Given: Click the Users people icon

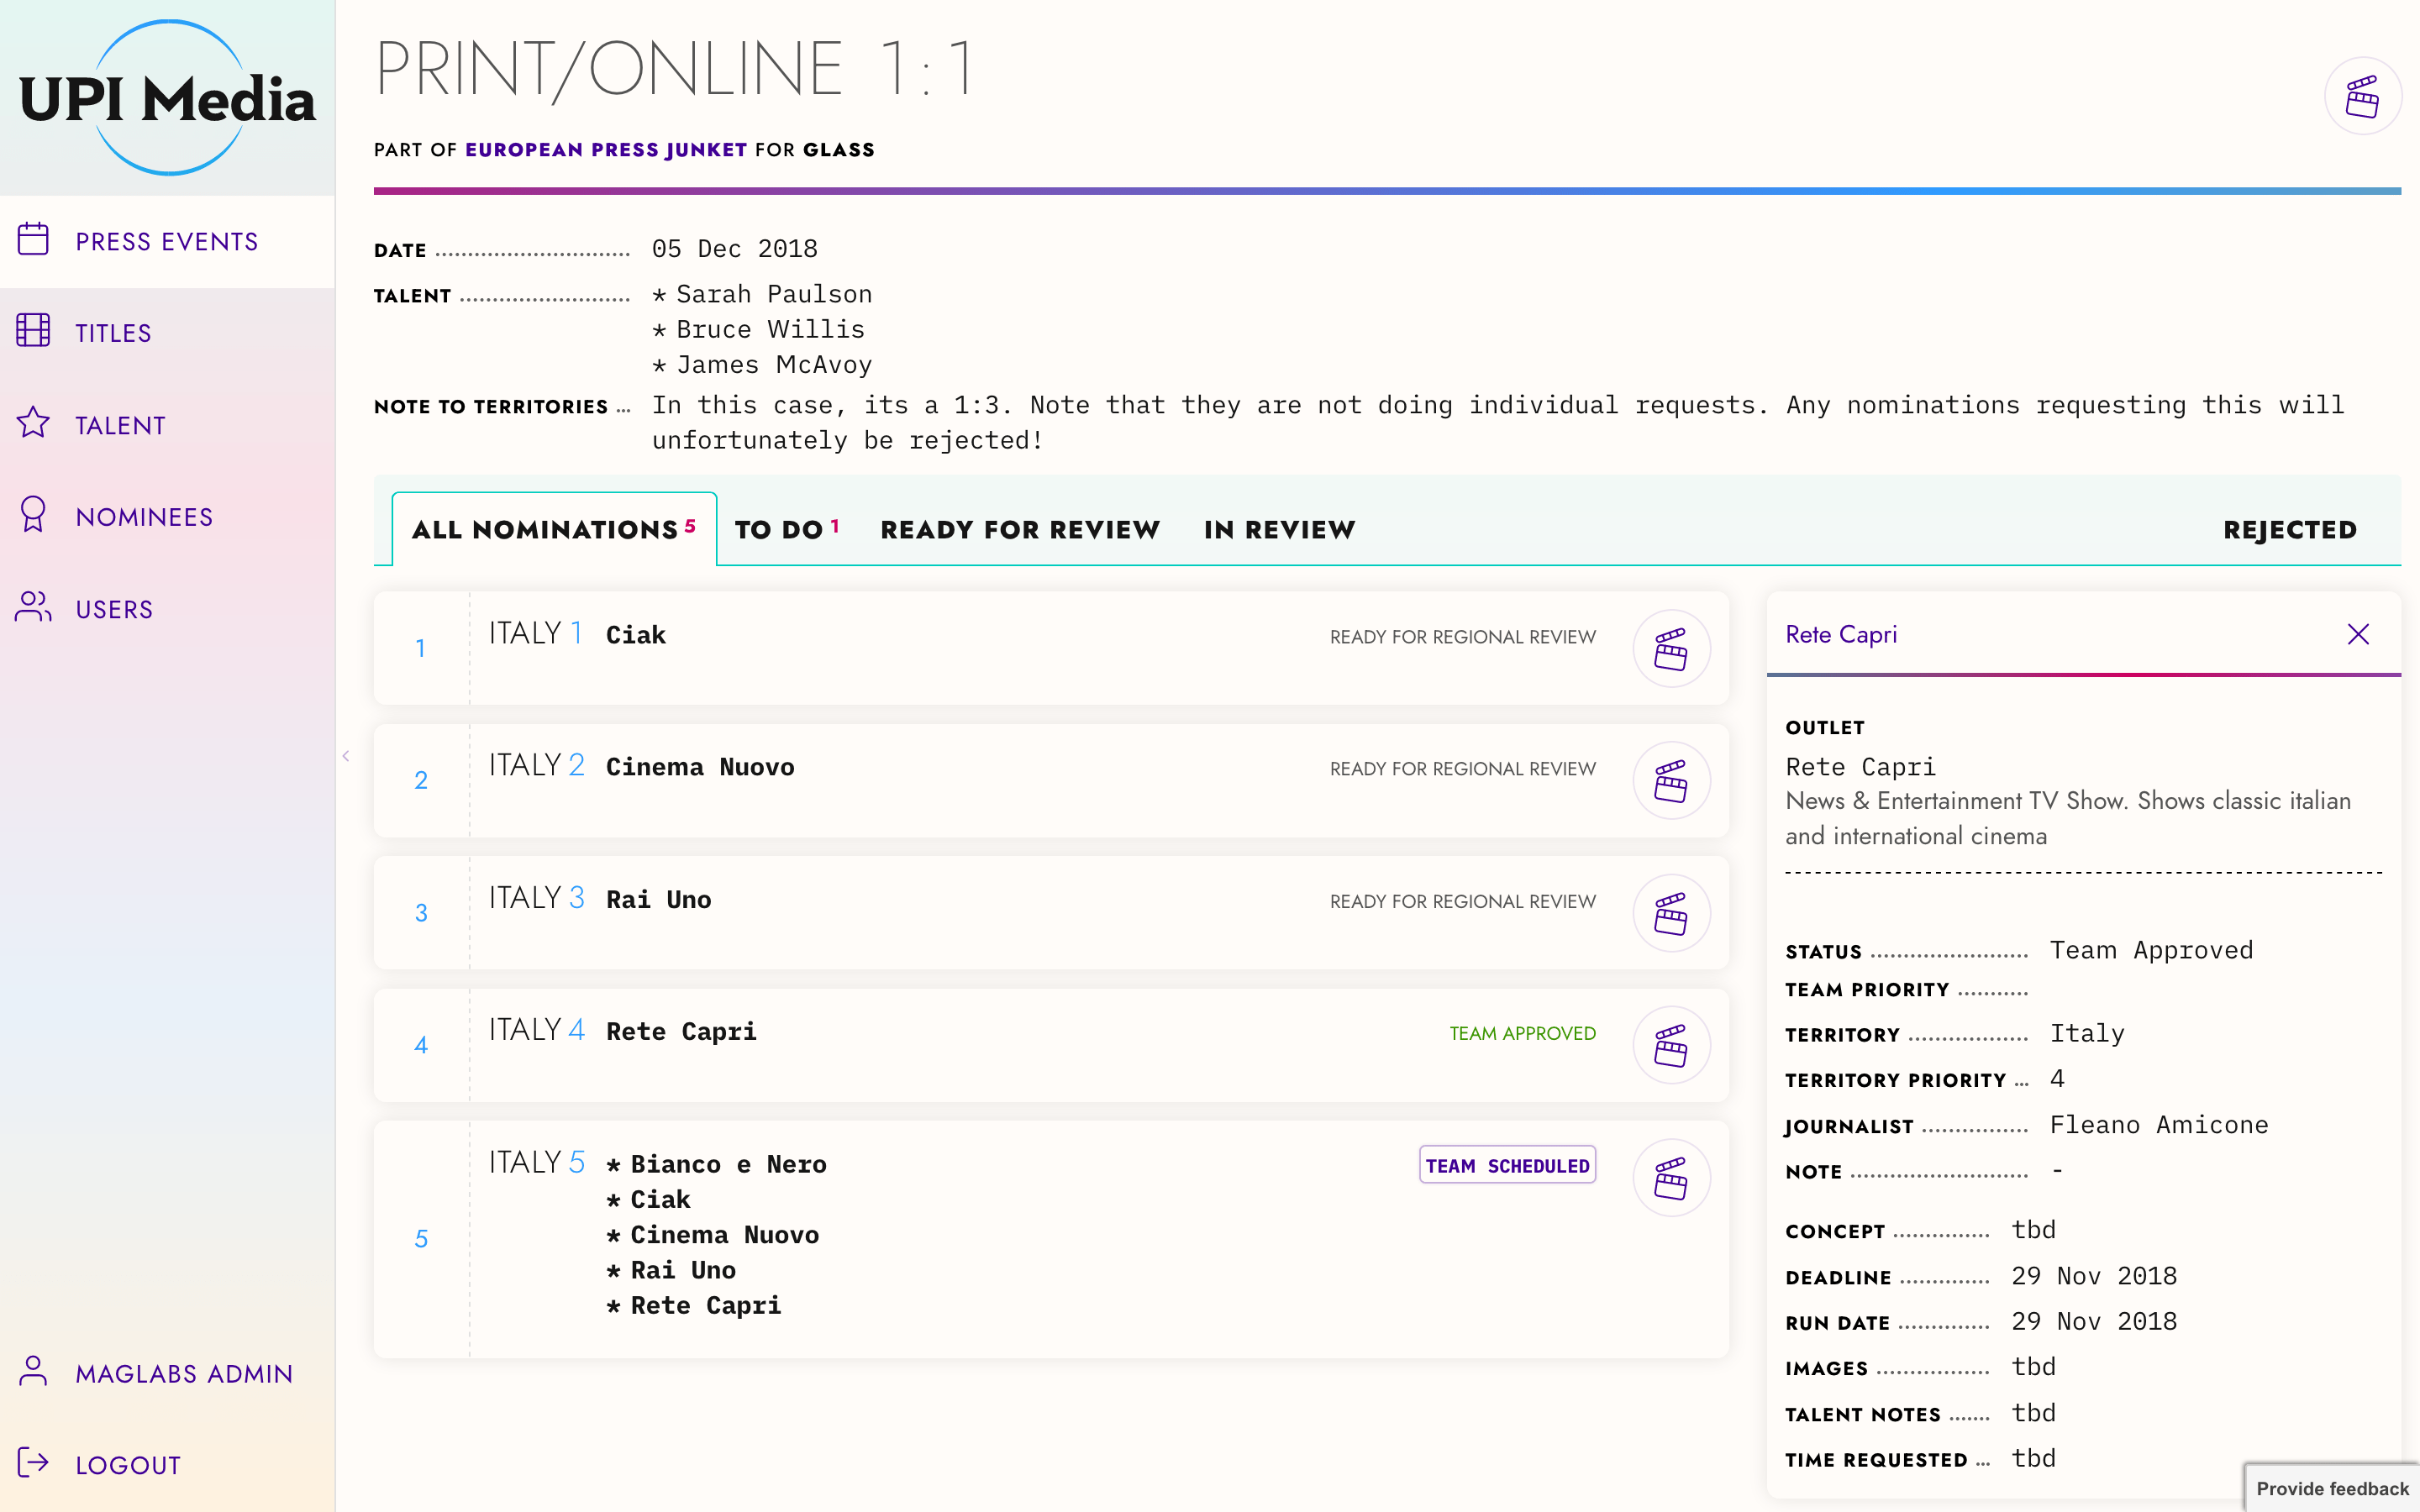Looking at the screenshot, I should point(33,607).
